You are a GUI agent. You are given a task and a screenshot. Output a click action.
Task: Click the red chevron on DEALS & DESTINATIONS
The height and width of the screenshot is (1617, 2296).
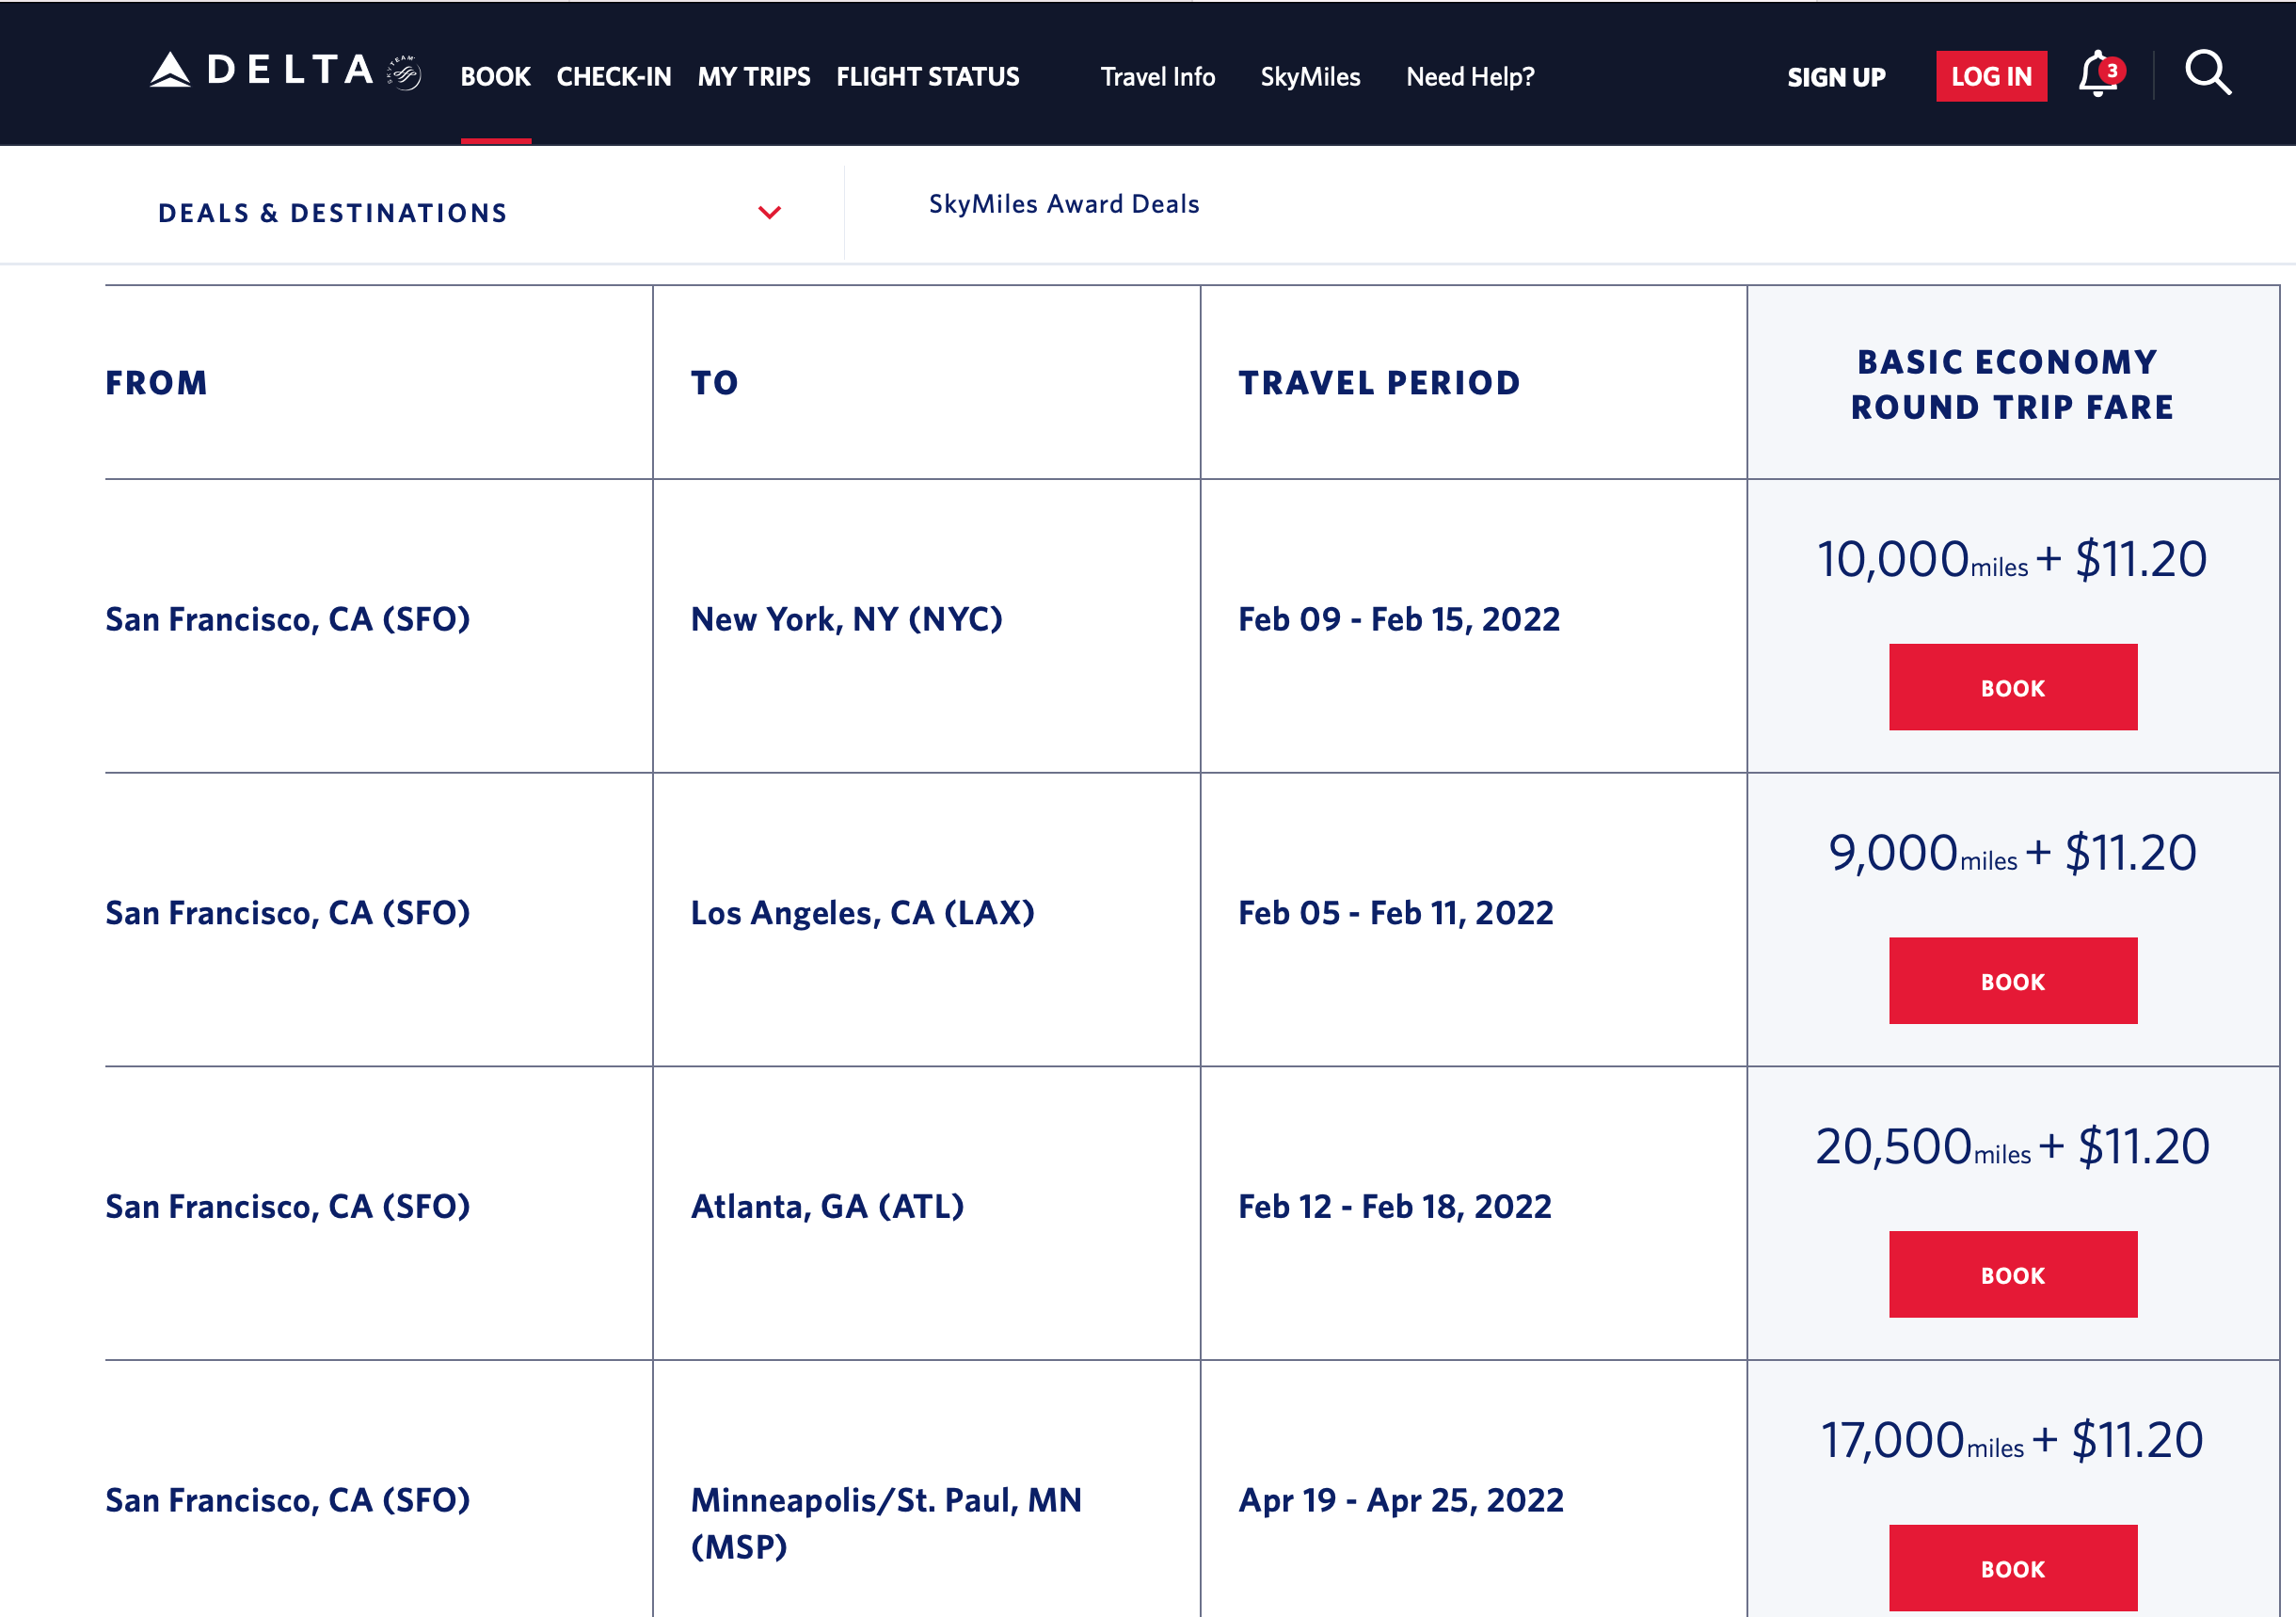point(768,212)
